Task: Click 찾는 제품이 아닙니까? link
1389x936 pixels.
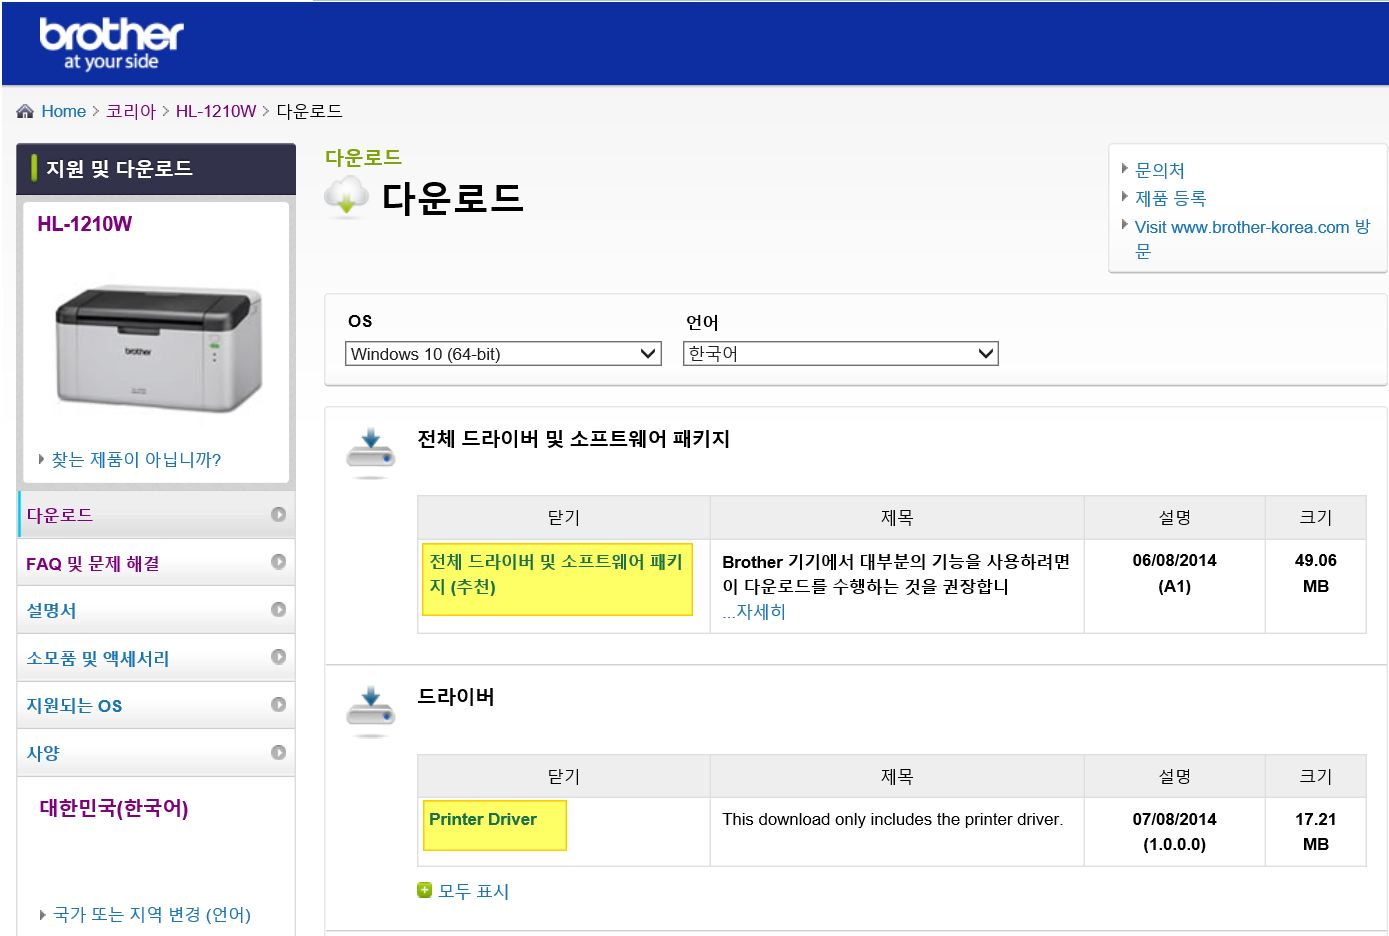Action: (136, 459)
